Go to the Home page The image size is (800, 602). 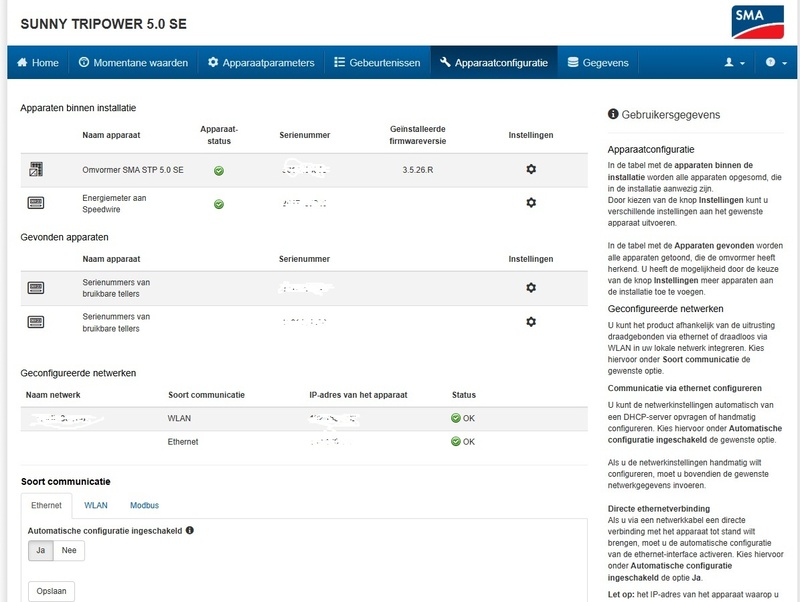coord(38,62)
